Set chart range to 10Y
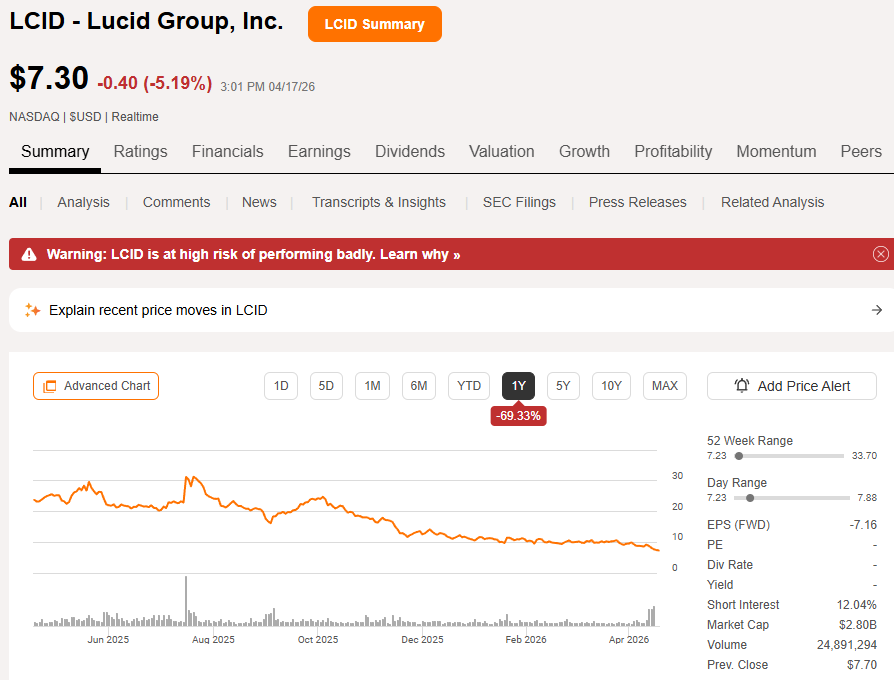The height and width of the screenshot is (680, 894). [x=611, y=386]
